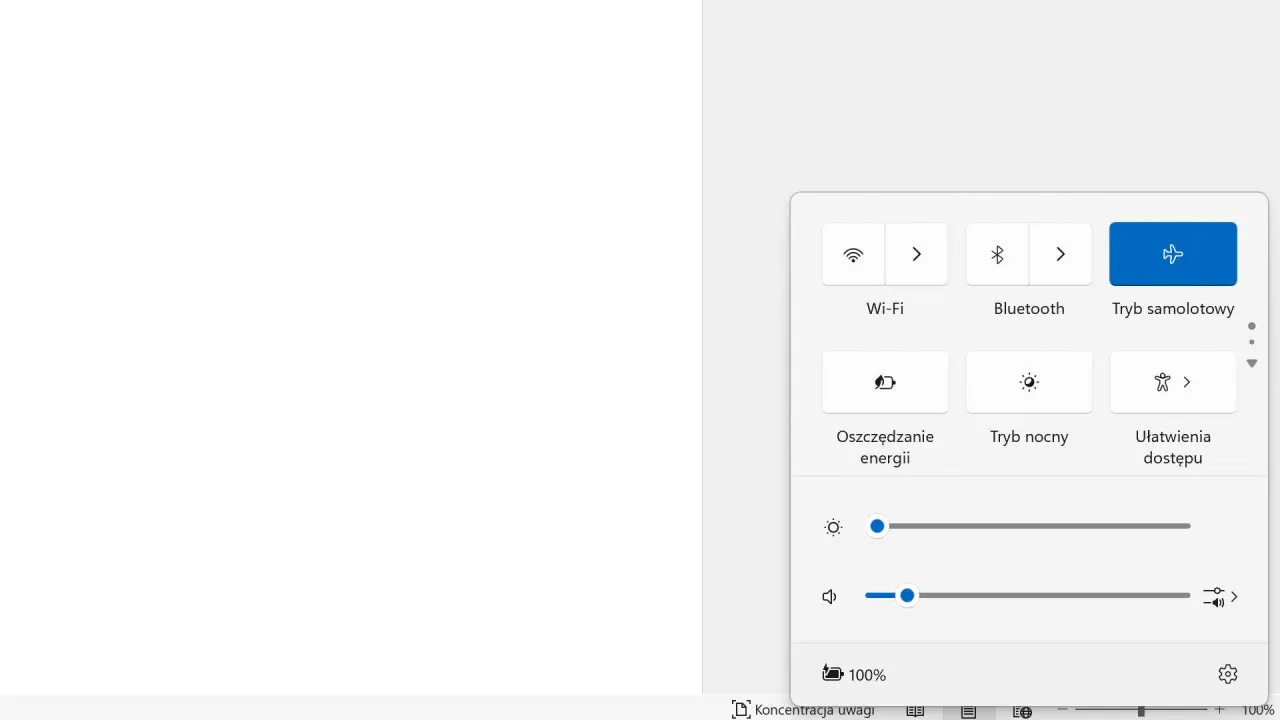Turn on Tryb nocny
This screenshot has width=1280, height=720.
(x=1028, y=382)
